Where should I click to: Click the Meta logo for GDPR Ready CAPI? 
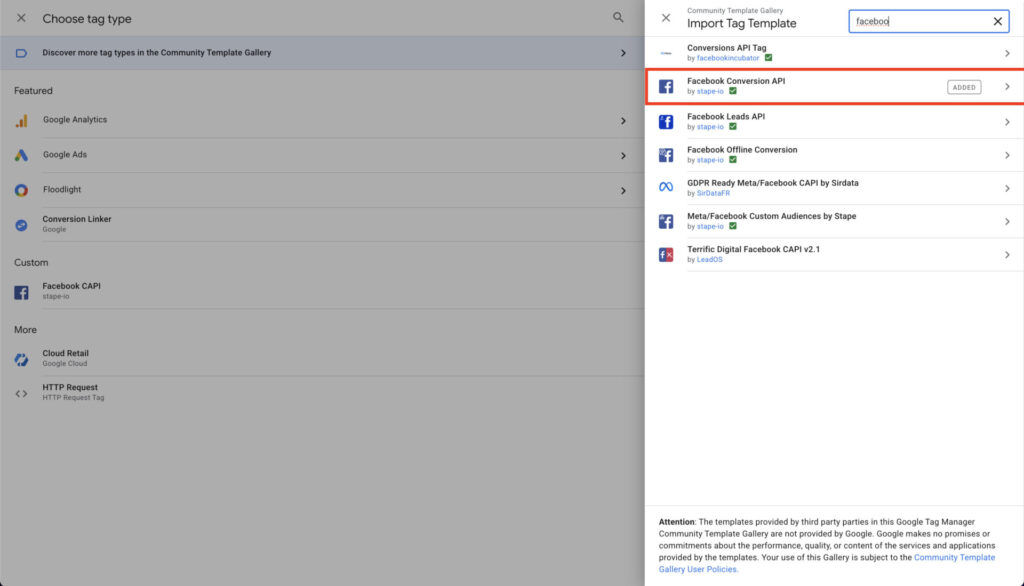(666, 188)
